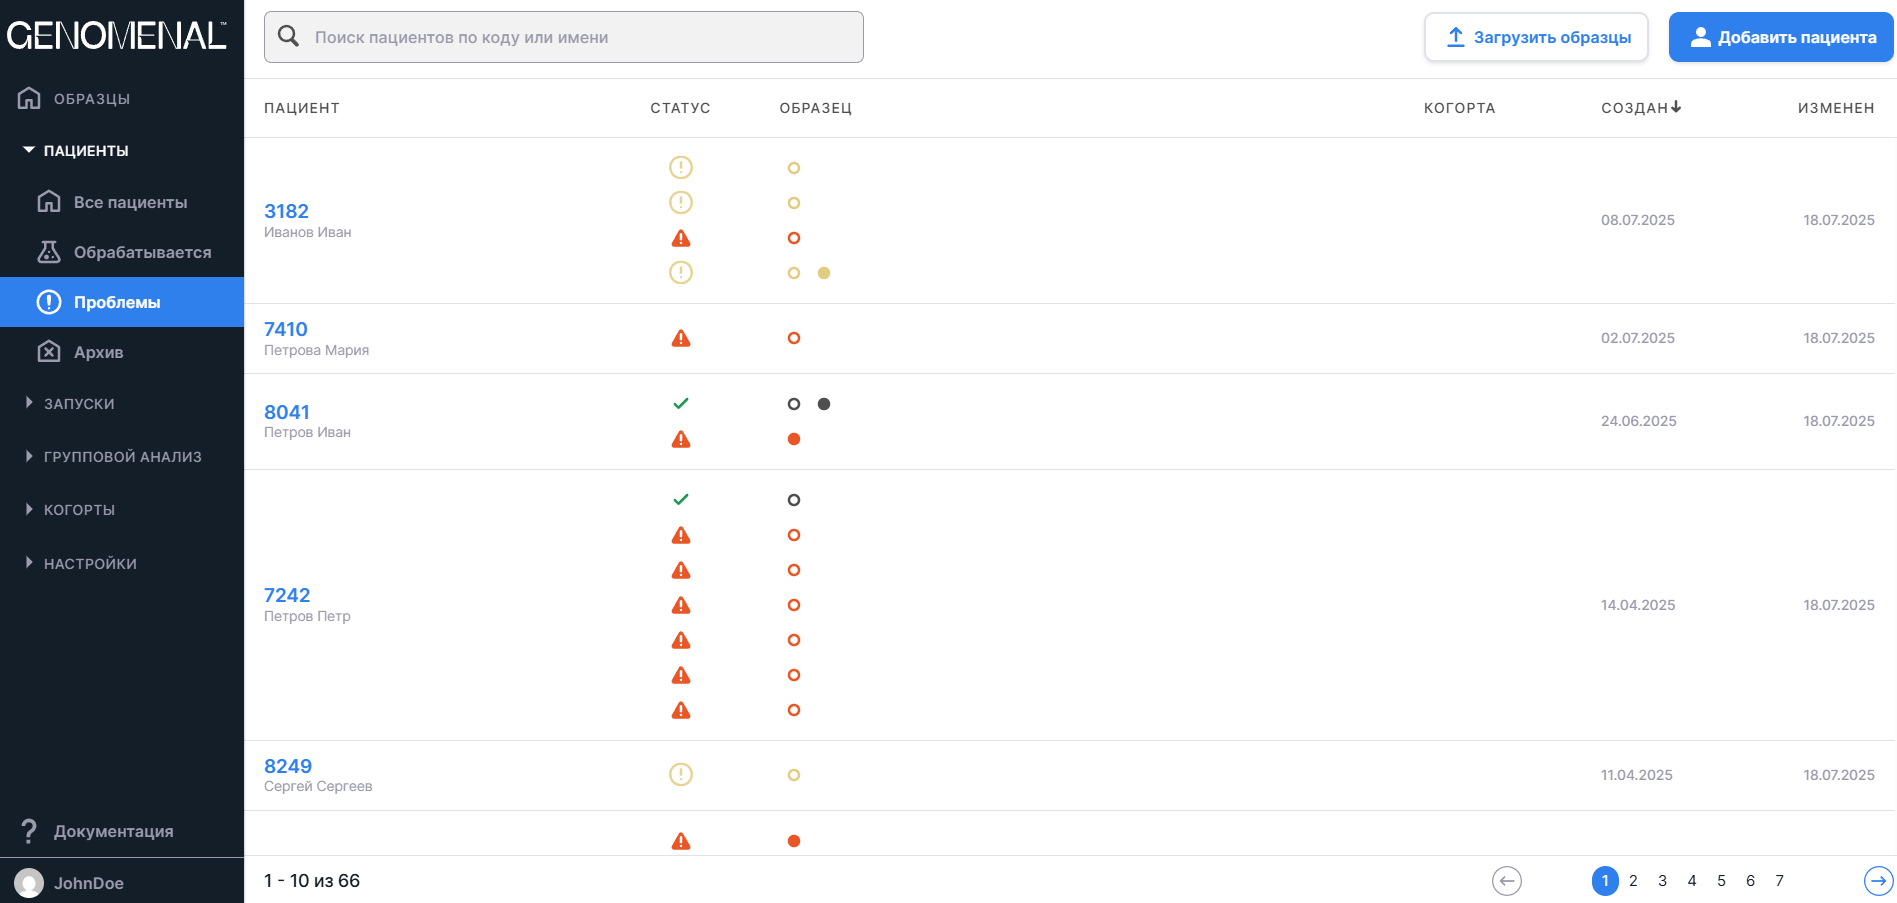Screen dimensions: 1897x903
Task: Open Образцы home icon in sidebar
Action: 30,98
